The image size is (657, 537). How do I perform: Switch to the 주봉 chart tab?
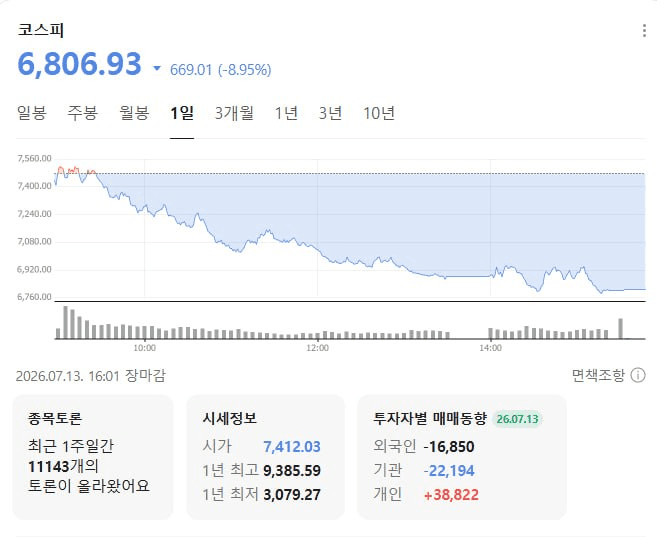click(83, 113)
